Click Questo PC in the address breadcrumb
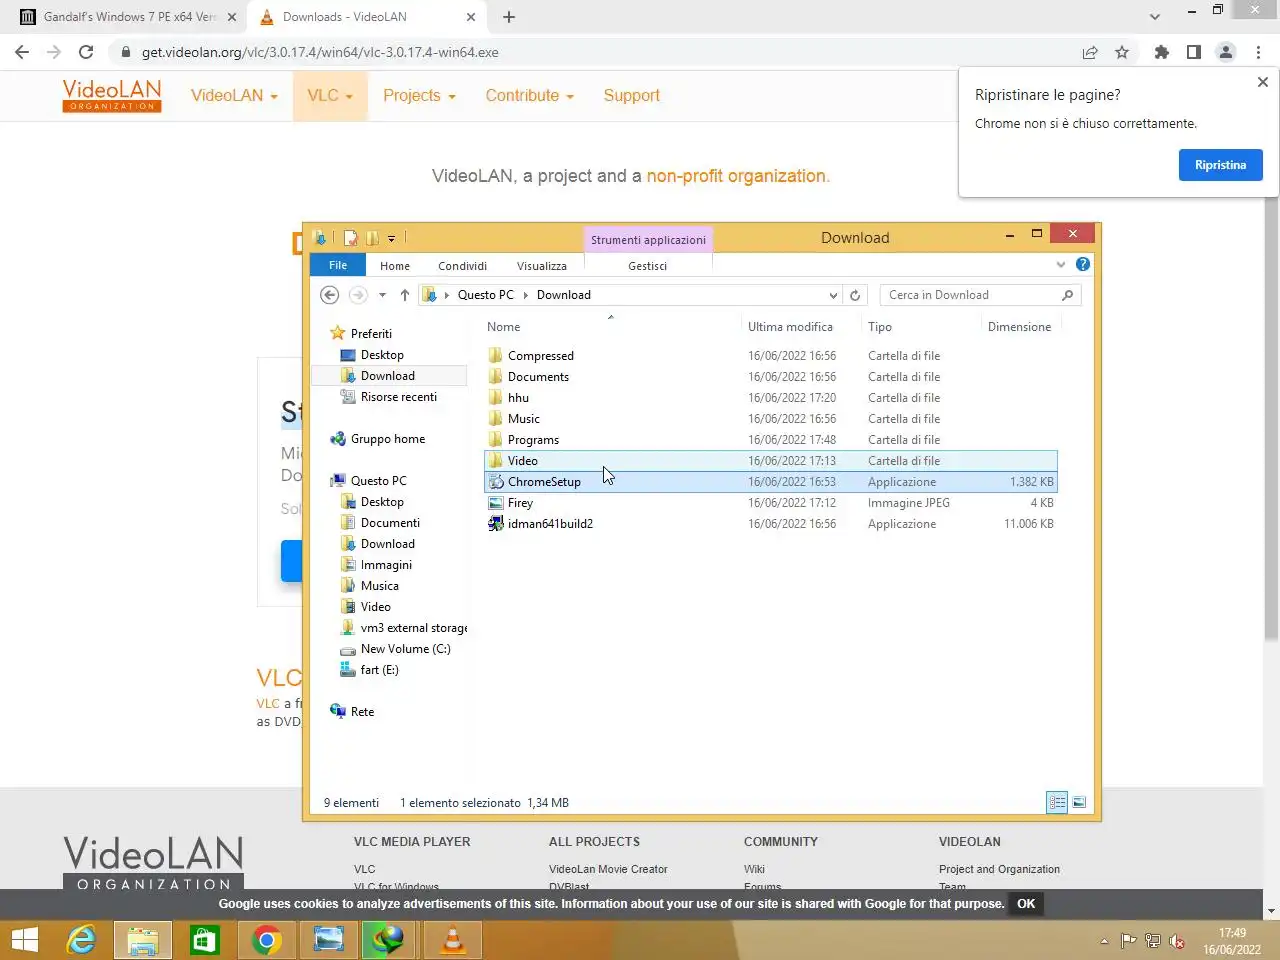The image size is (1280, 960). (486, 295)
